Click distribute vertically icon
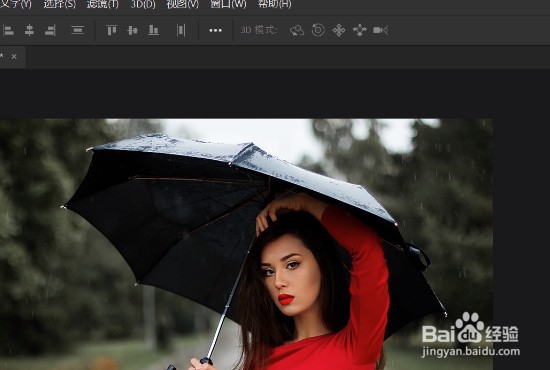This screenshot has height=370, width=550. point(78,31)
